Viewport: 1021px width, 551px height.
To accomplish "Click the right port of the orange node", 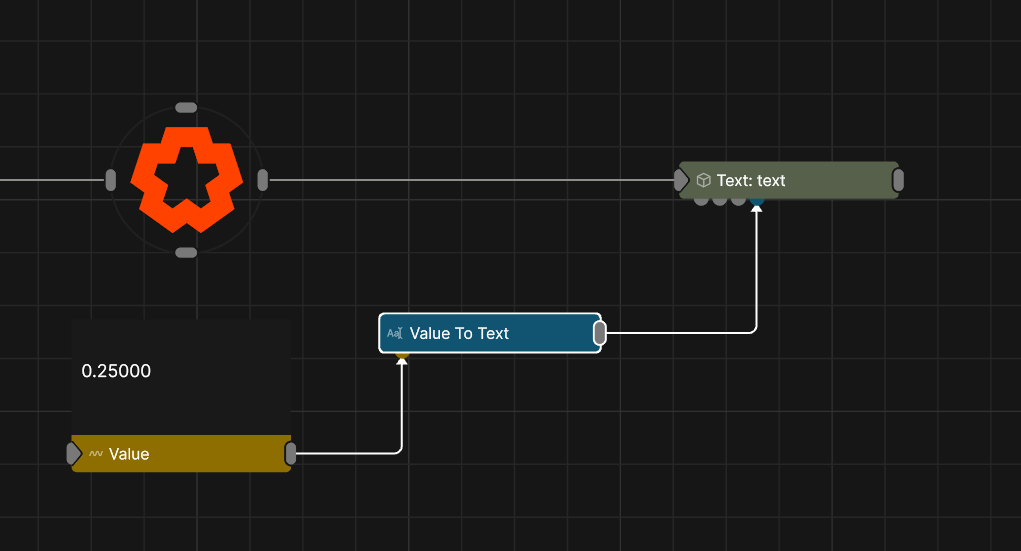I will pos(263,180).
